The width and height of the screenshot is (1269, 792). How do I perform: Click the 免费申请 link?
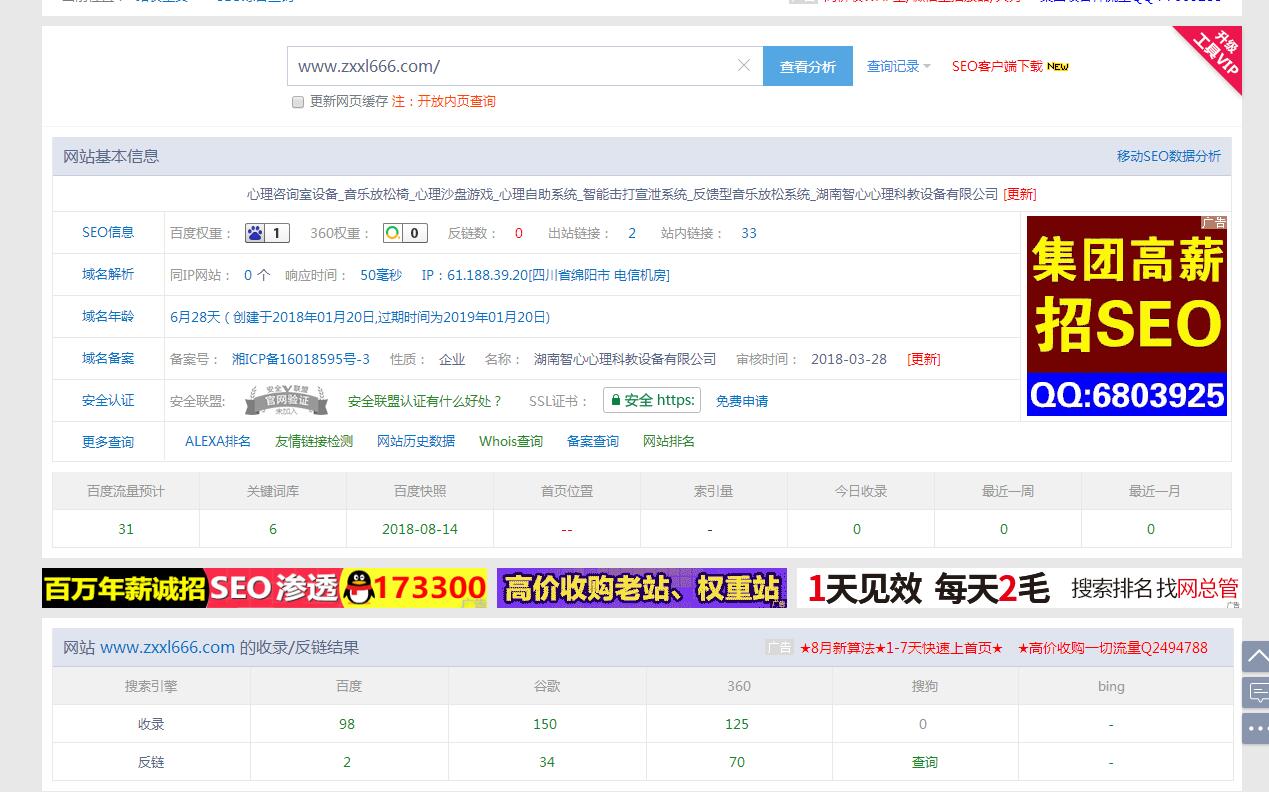coord(742,401)
